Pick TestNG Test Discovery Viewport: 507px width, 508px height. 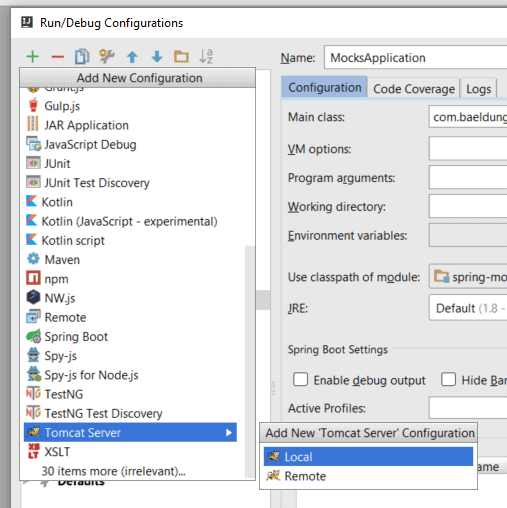130,413
